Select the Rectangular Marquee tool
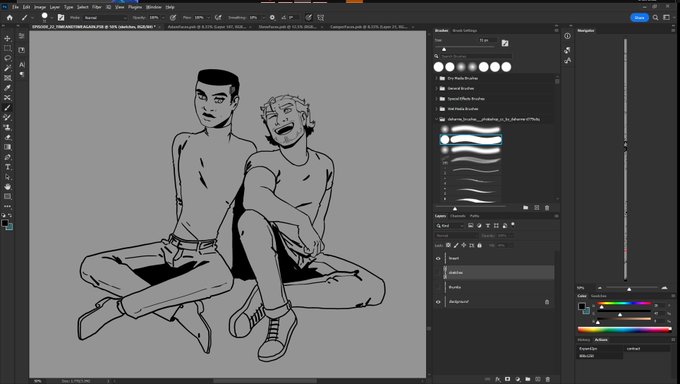This screenshot has width=680, height=384. 7,48
